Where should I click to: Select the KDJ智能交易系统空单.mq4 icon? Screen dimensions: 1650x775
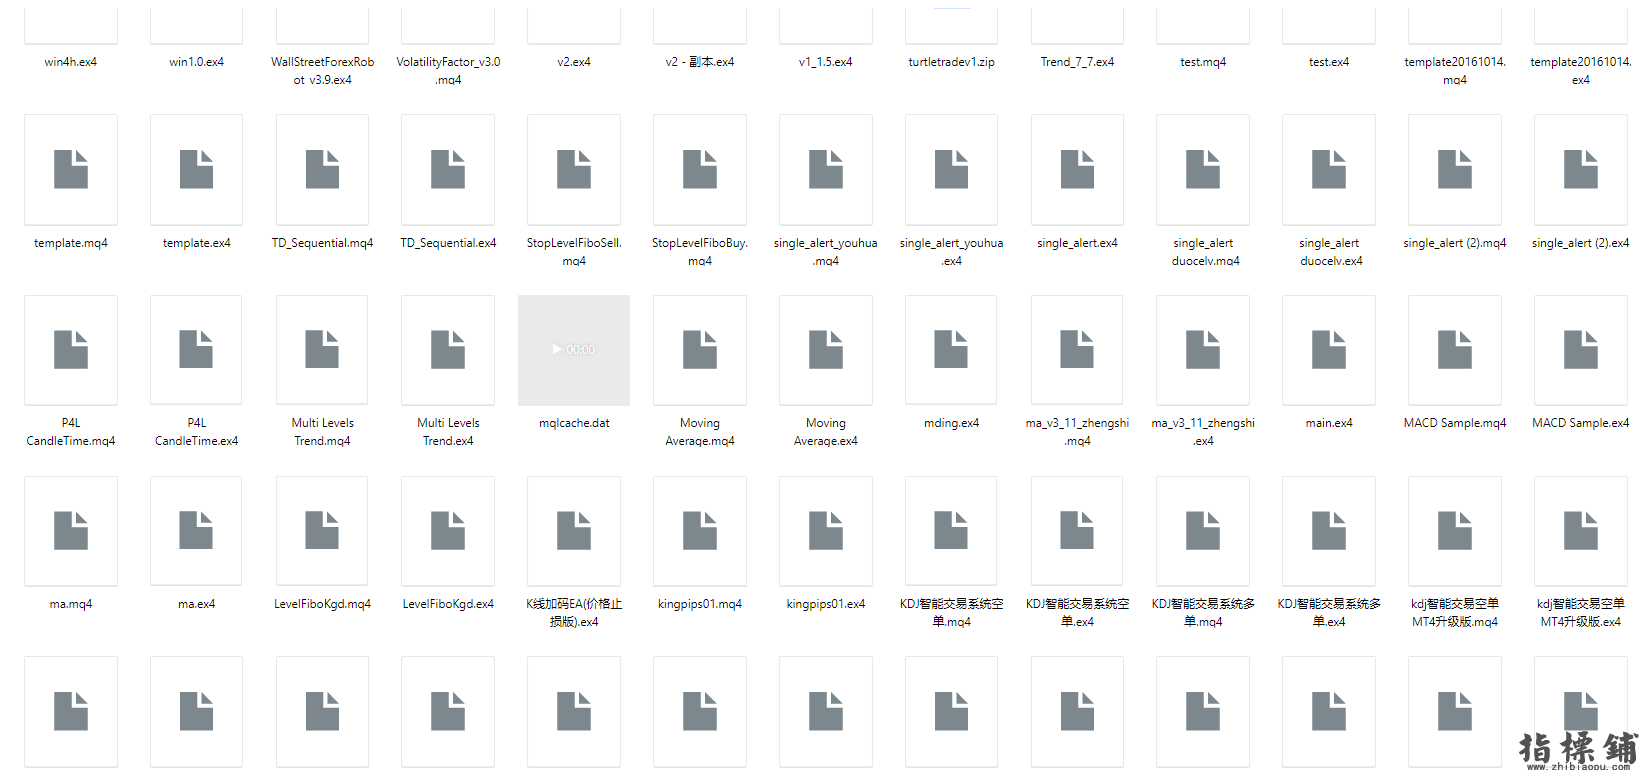(x=951, y=531)
